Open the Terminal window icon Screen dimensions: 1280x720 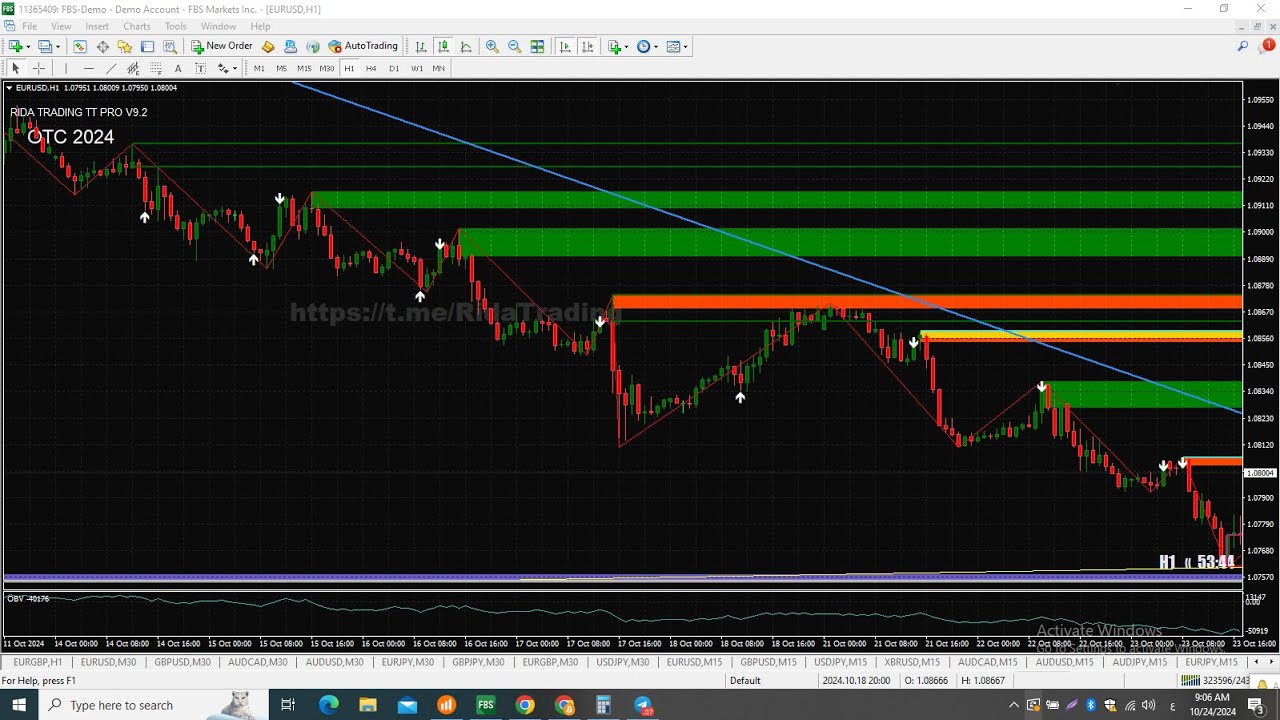coord(147,46)
